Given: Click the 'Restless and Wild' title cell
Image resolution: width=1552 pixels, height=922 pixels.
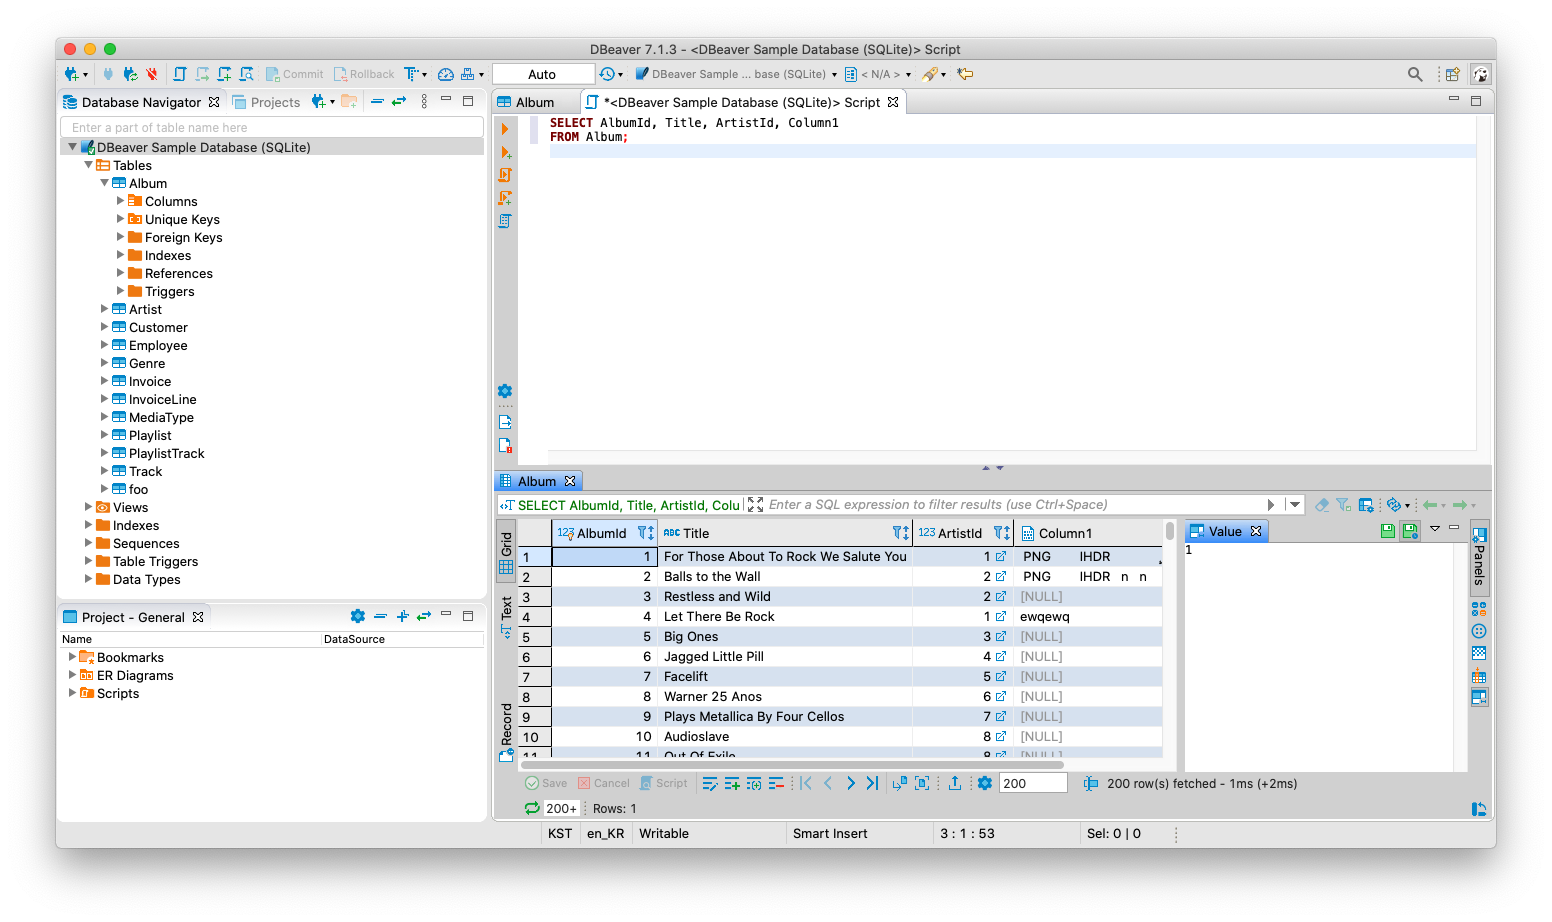Looking at the screenshot, I should [717, 597].
